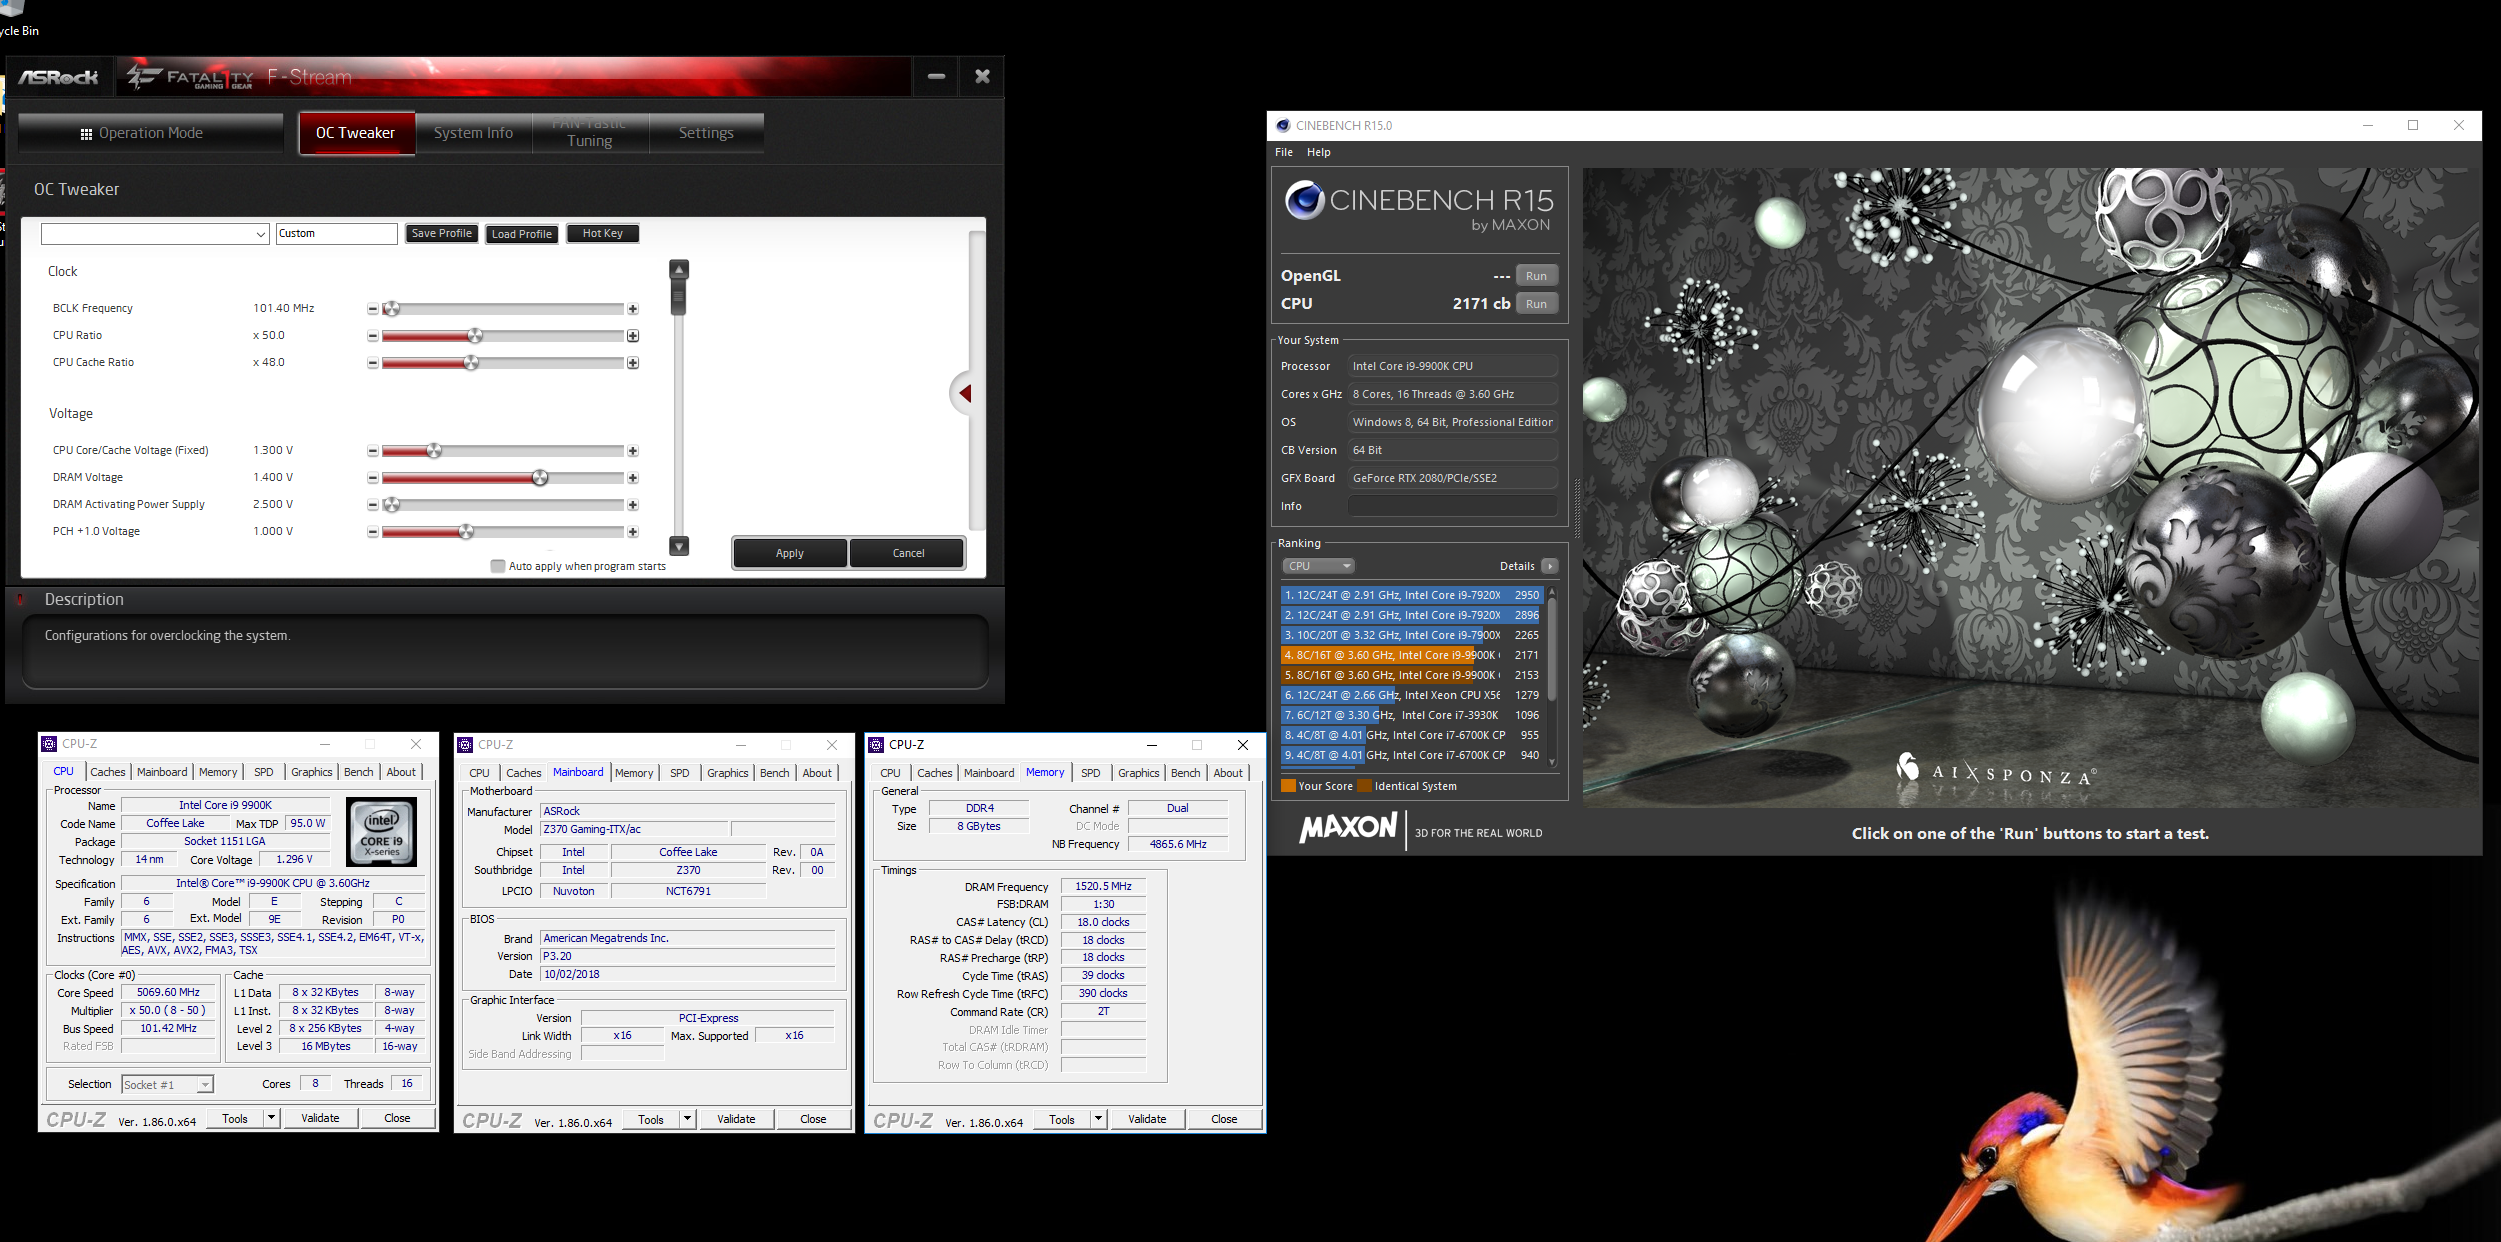Decrease CPU Core/Cache Voltage with minus icon
The height and width of the screenshot is (1242, 2501).
pyautogui.click(x=373, y=451)
